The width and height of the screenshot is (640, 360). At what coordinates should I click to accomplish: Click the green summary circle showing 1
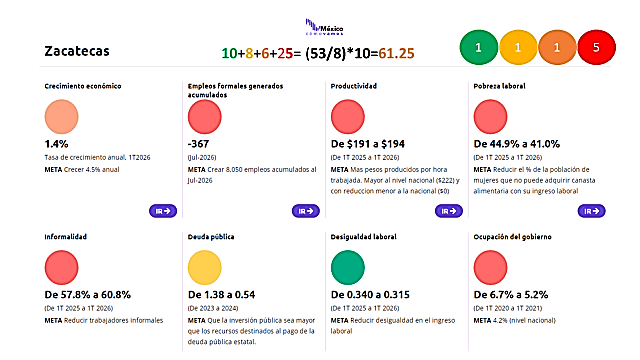tap(479, 47)
